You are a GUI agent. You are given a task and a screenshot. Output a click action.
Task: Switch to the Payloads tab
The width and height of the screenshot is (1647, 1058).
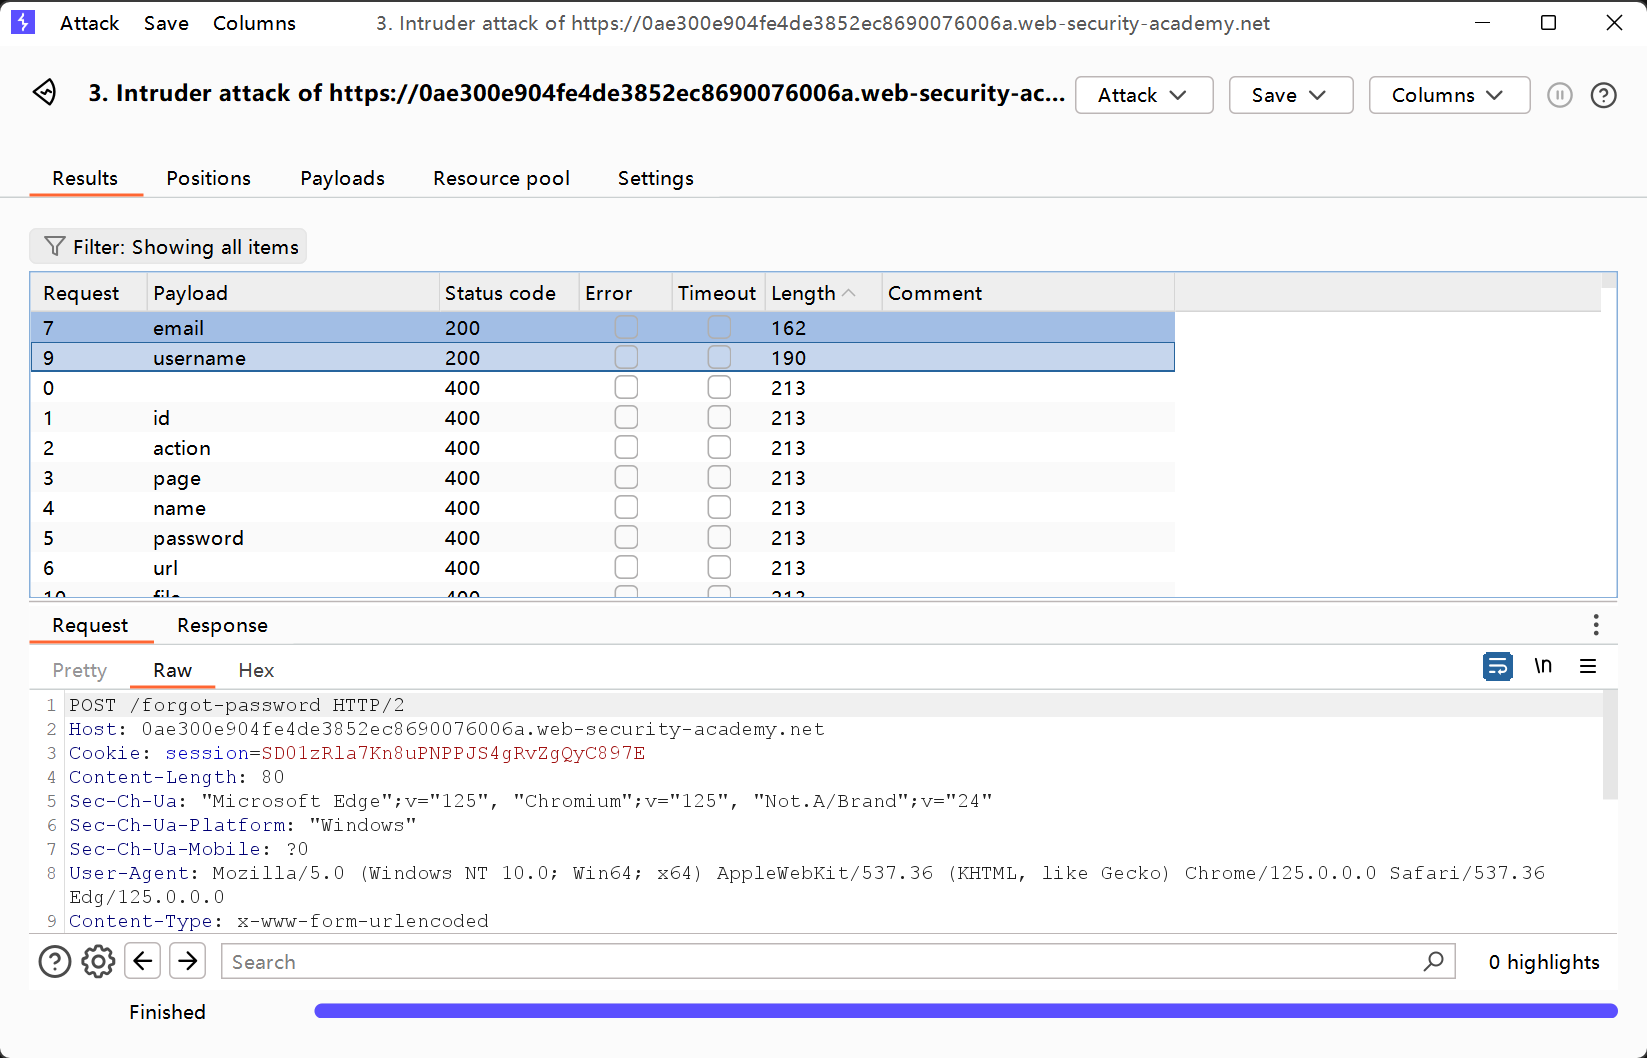coord(342,178)
